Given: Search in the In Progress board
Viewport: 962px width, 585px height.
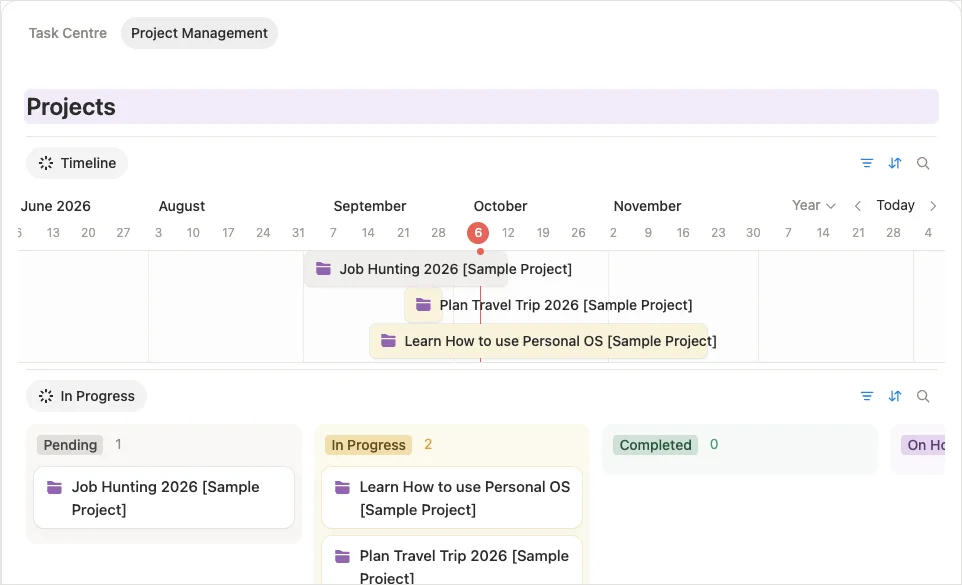Looking at the screenshot, I should point(923,396).
